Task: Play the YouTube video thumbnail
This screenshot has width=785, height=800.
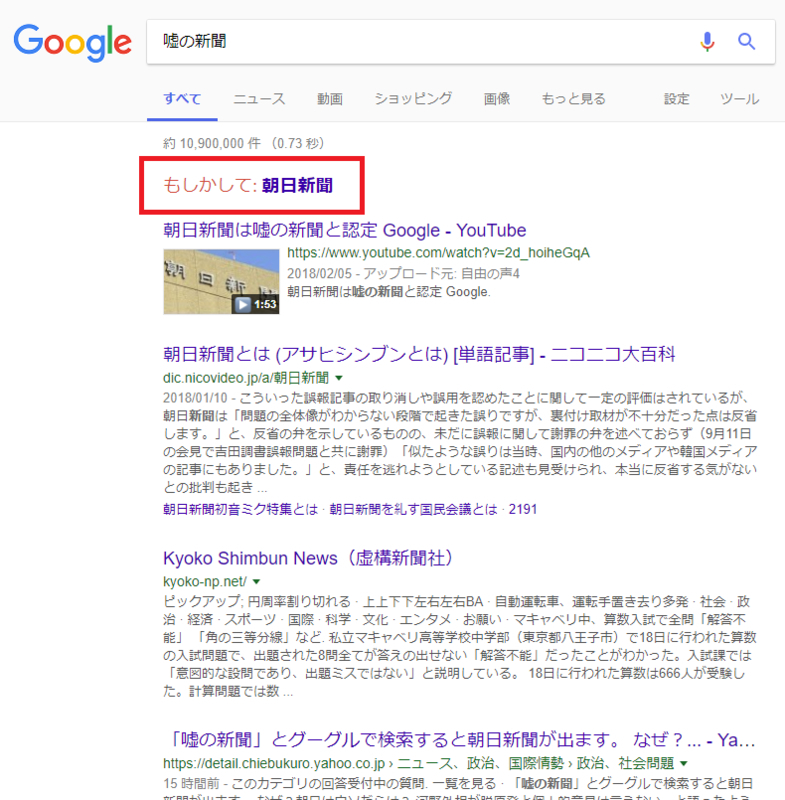Action: [221, 282]
